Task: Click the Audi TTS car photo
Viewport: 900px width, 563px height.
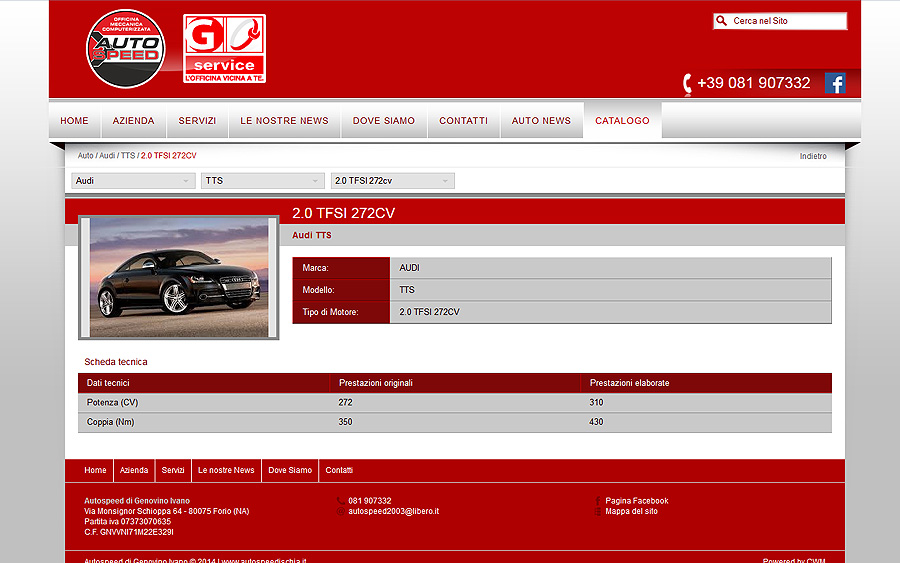Action: pos(179,278)
